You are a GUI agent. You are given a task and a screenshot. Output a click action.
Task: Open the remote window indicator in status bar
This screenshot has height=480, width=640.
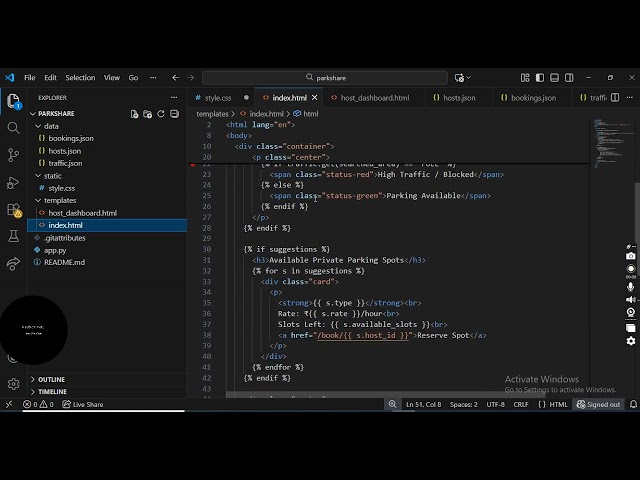coord(9,404)
